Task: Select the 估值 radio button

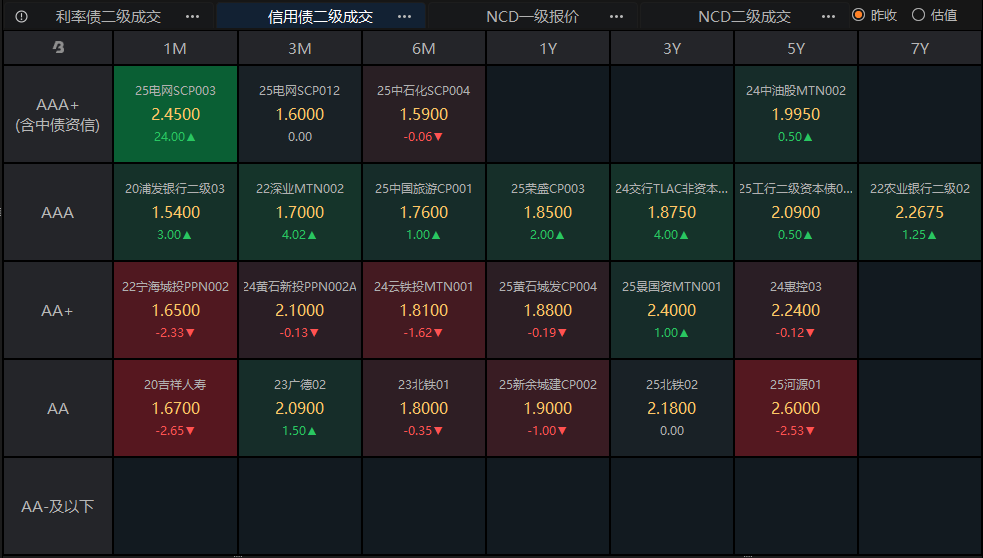Action: tap(918, 14)
